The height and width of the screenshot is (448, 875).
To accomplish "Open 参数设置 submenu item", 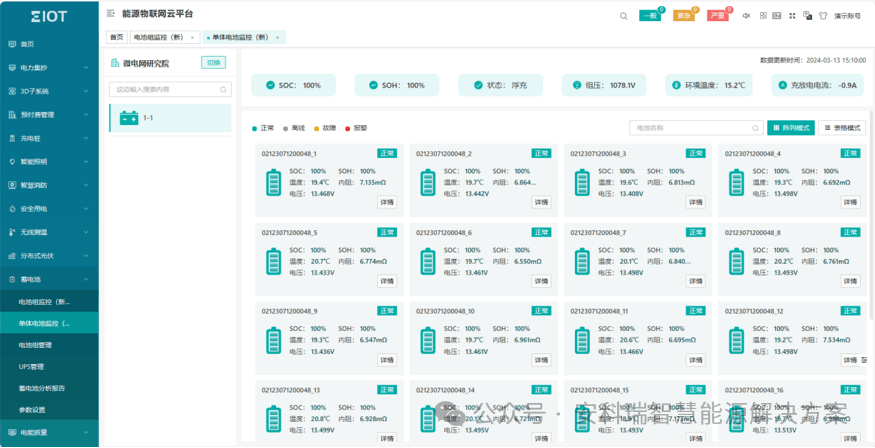I will coord(49,410).
